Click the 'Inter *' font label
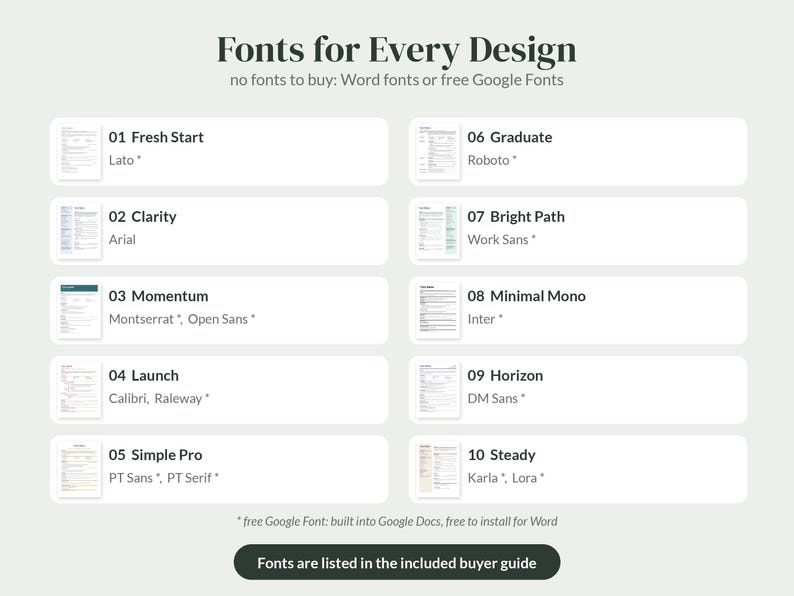The height and width of the screenshot is (596, 794). (485, 319)
